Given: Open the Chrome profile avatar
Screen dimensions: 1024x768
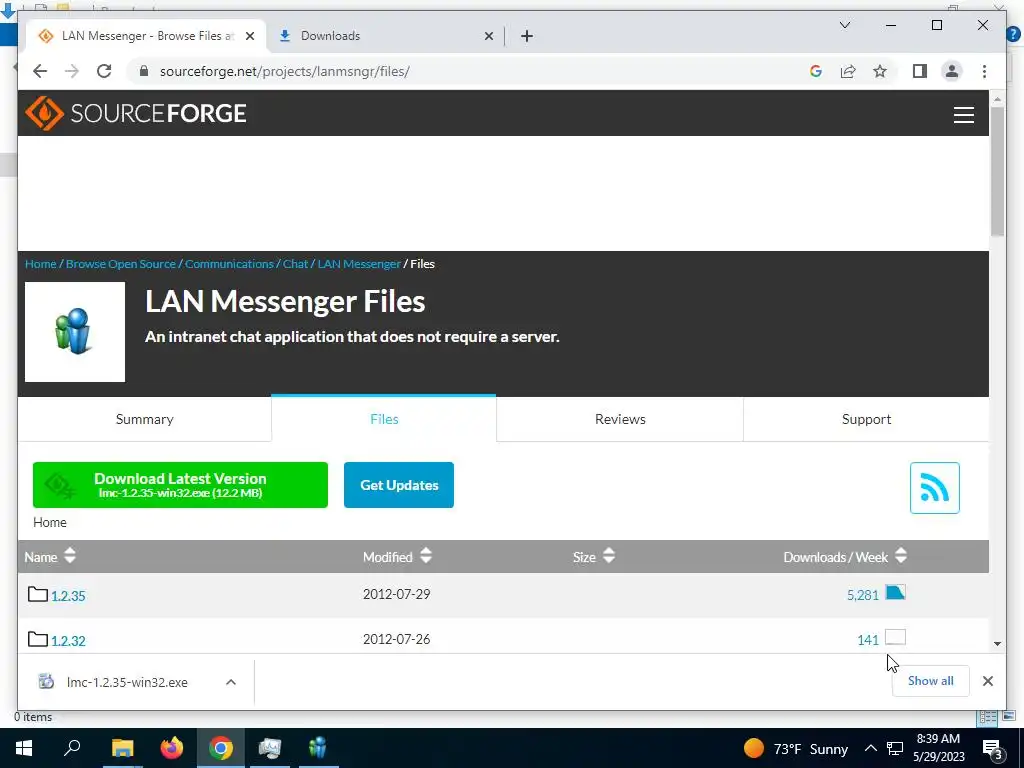Looking at the screenshot, I should pyautogui.click(x=952, y=71).
